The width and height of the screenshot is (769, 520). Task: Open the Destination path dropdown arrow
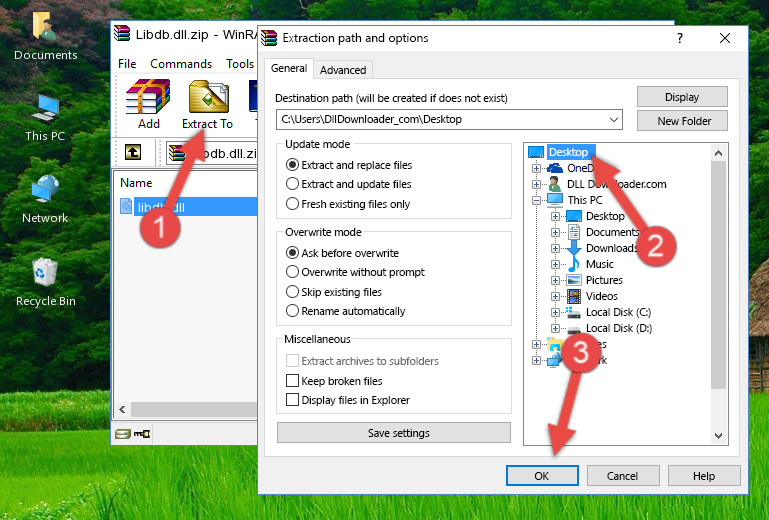point(614,120)
